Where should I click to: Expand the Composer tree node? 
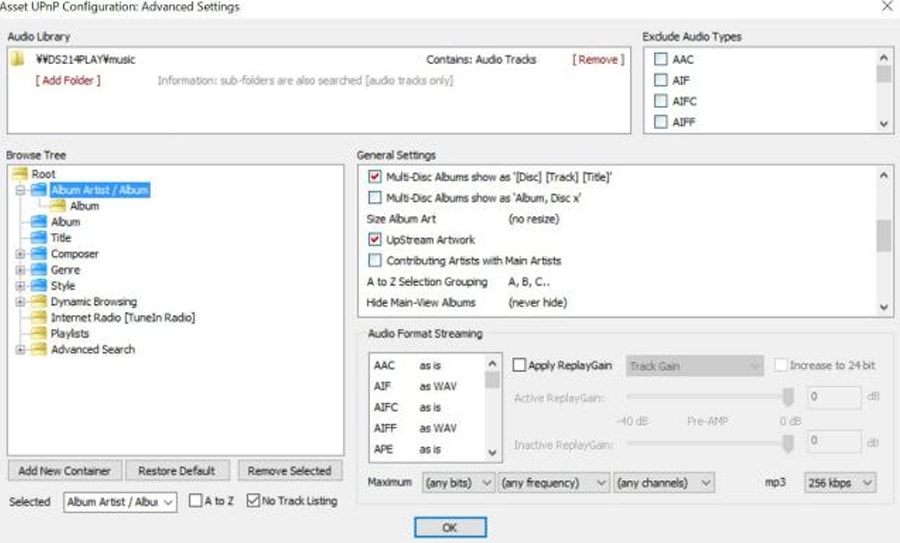20,254
